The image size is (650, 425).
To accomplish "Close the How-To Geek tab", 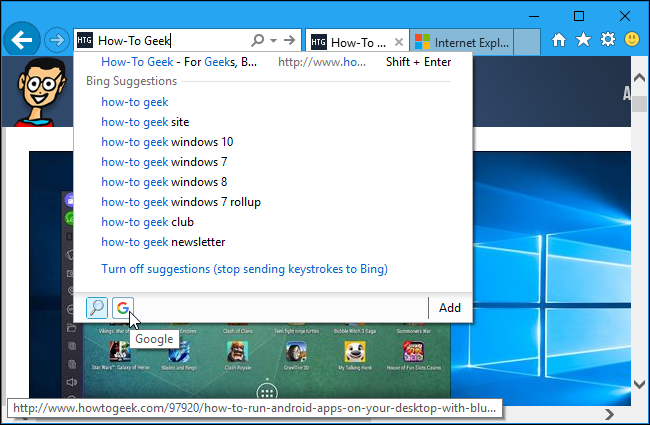I will 399,42.
